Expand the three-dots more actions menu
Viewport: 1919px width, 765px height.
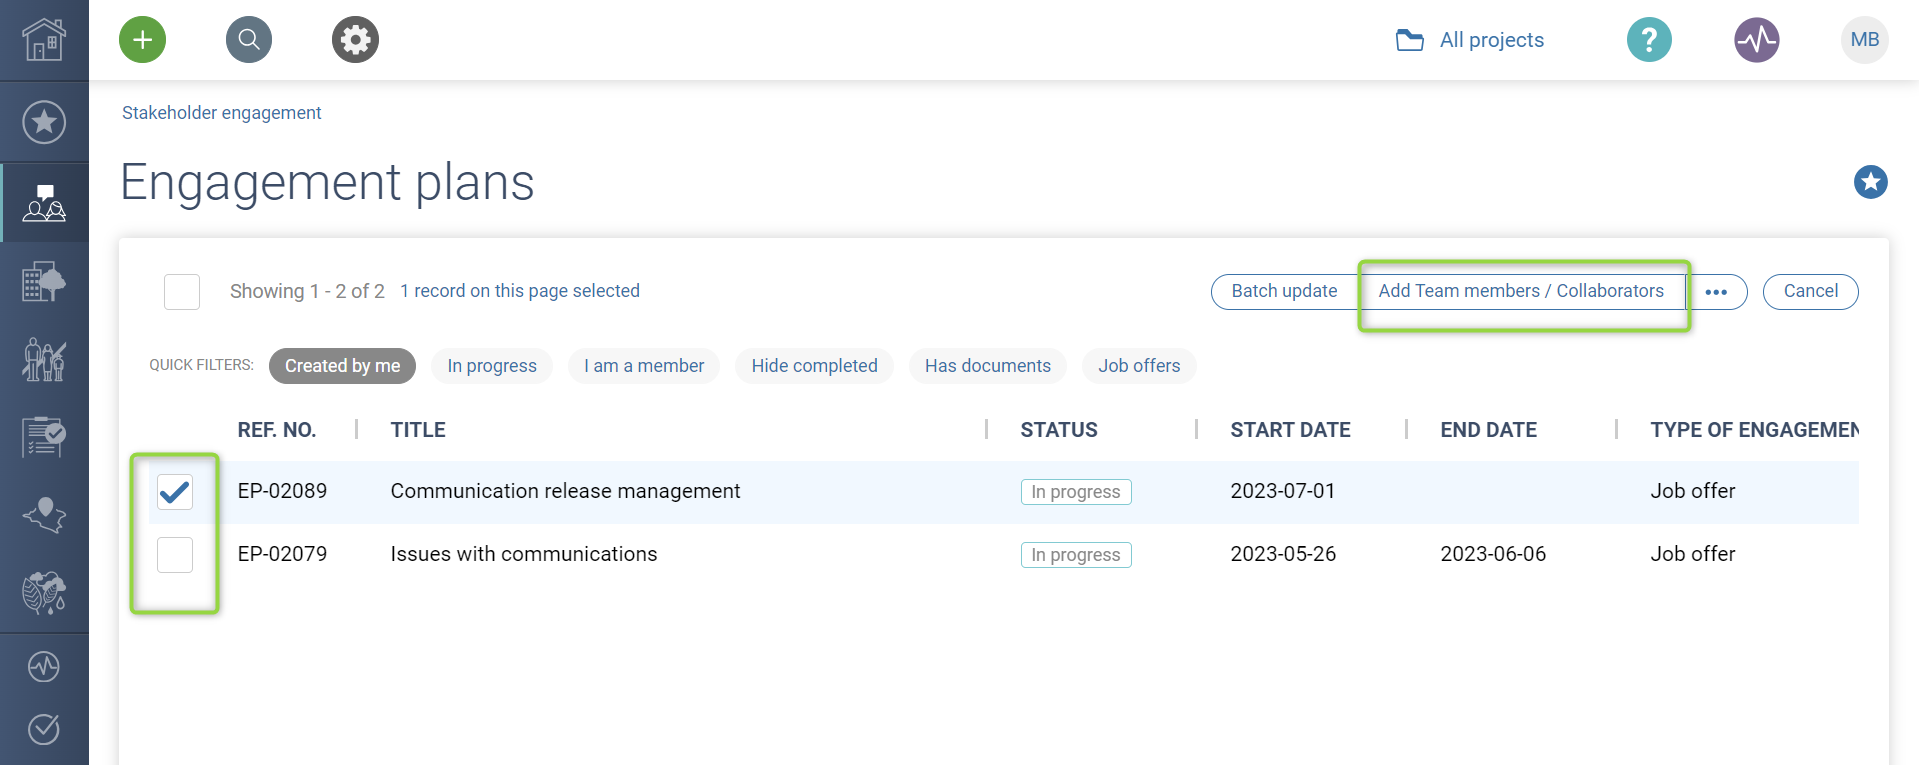pos(1716,292)
